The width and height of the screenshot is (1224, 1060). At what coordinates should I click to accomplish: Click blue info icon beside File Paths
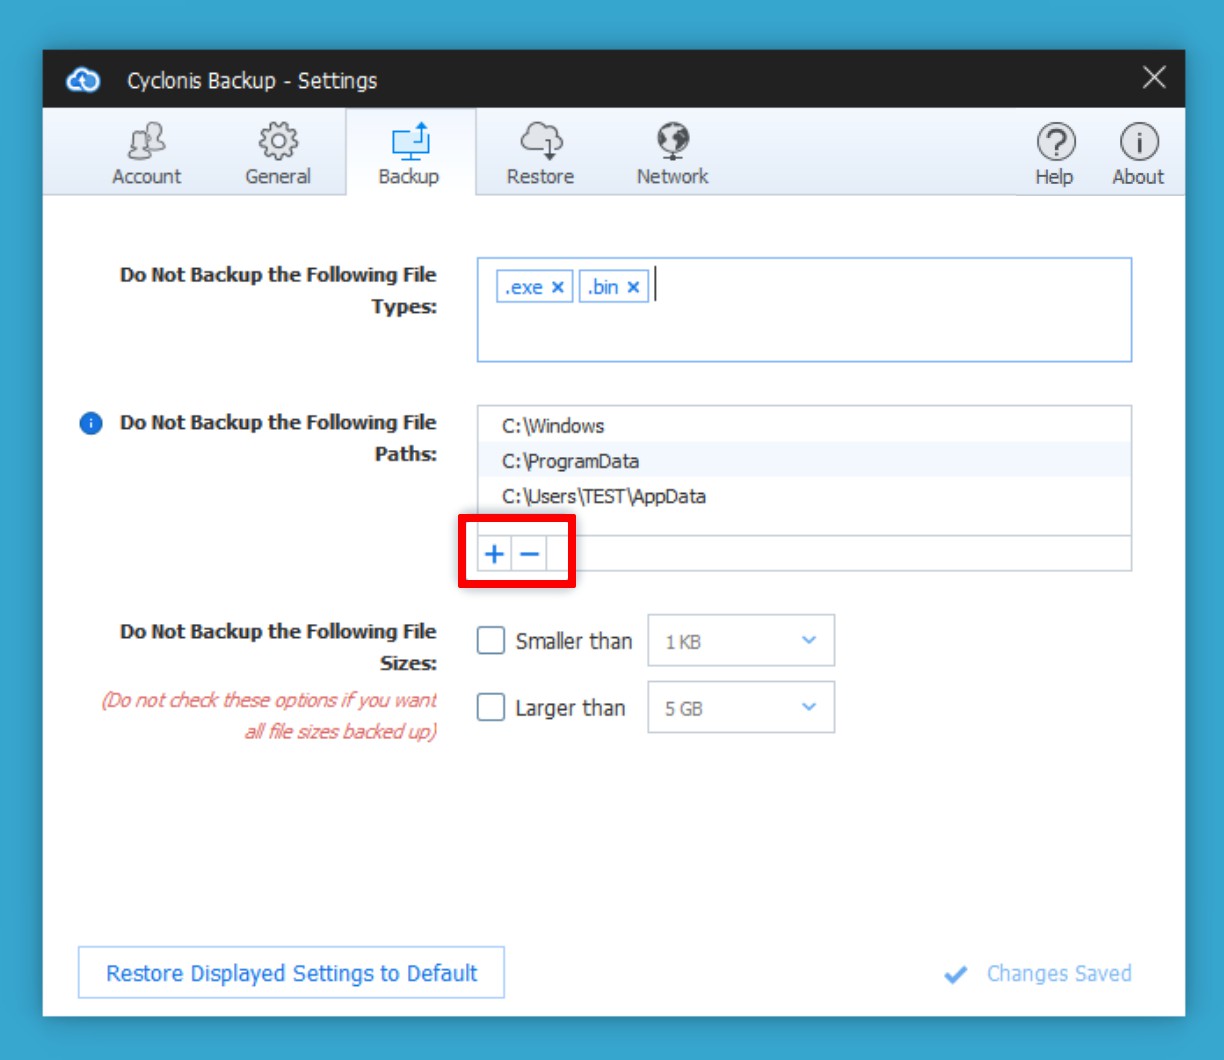click(x=91, y=424)
